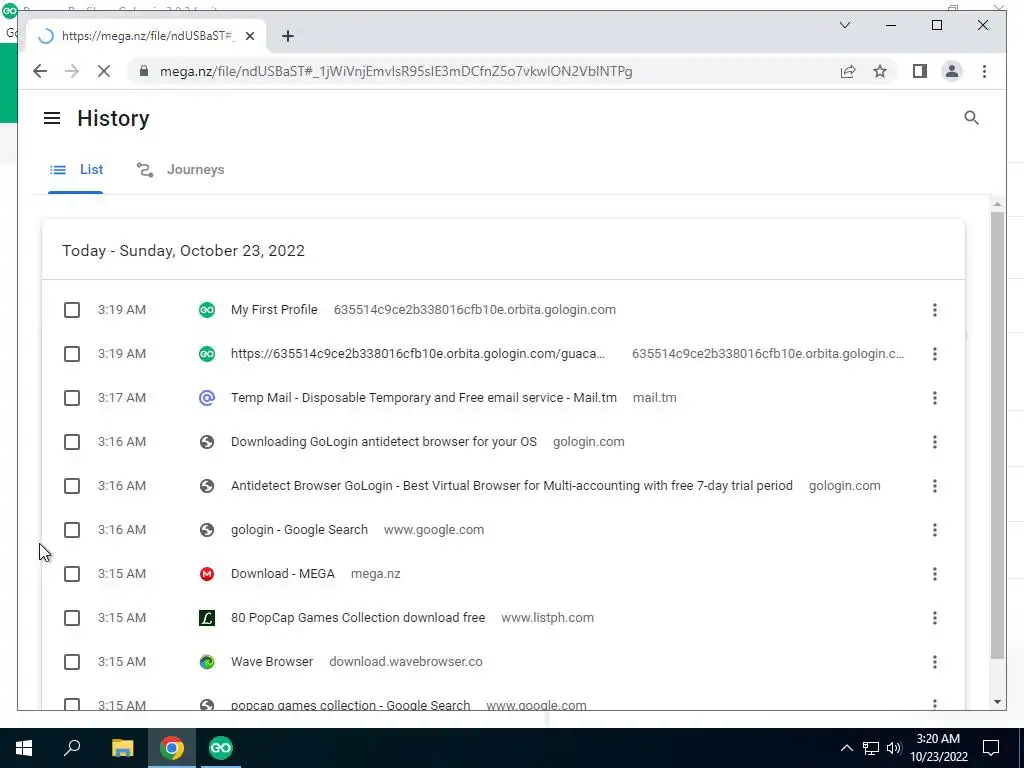The width and height of the screenshot is (1024, 768).
Task: Tick the Wave Browser history checkbox
Action: (72, 662)
